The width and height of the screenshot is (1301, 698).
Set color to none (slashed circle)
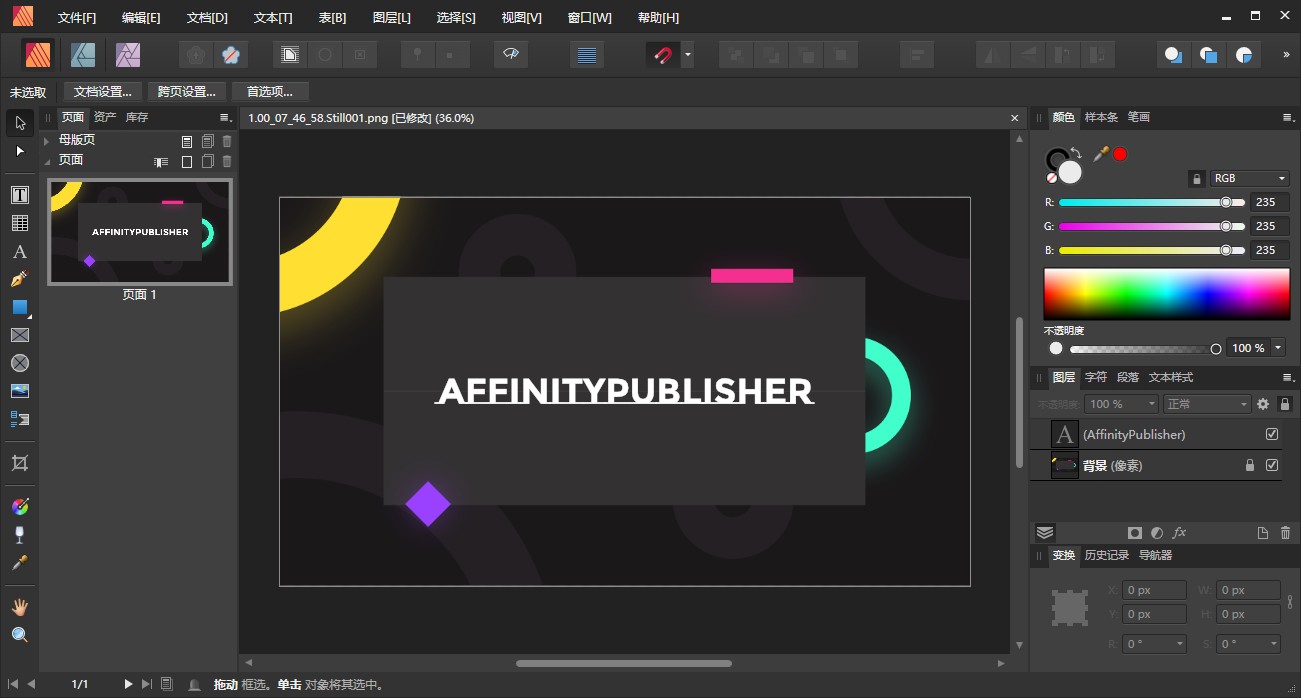pos(1052,178)
